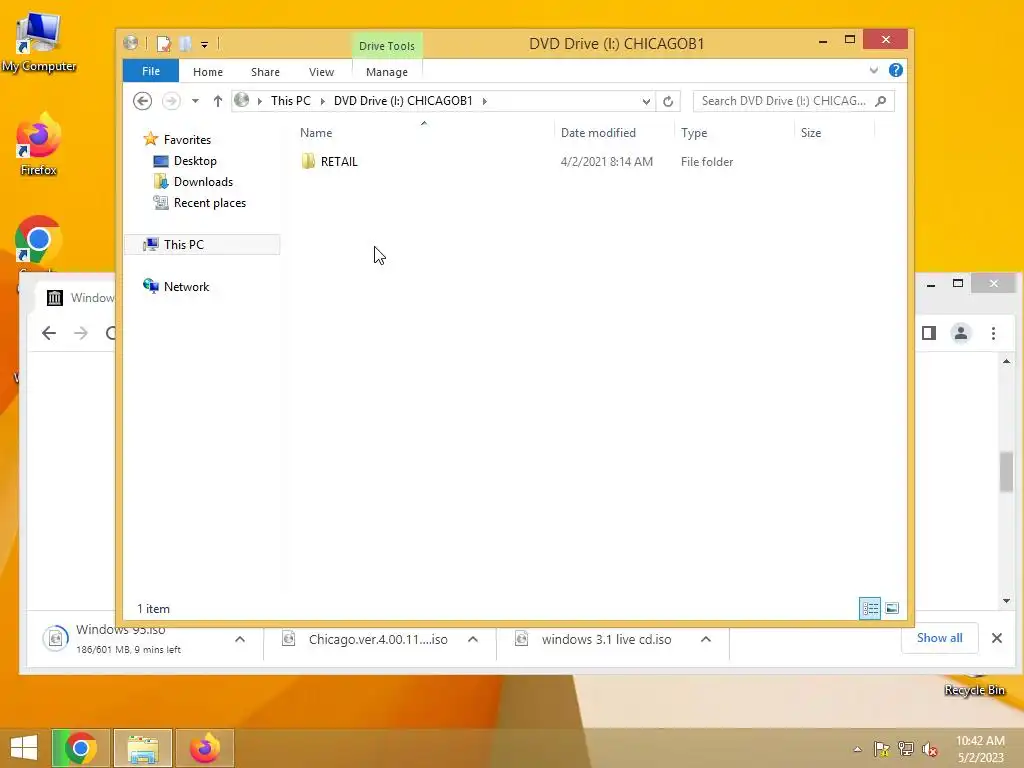1024x768 pixels.
Task: Refresh the DVD Drive folder view
Action: point(668,101)
